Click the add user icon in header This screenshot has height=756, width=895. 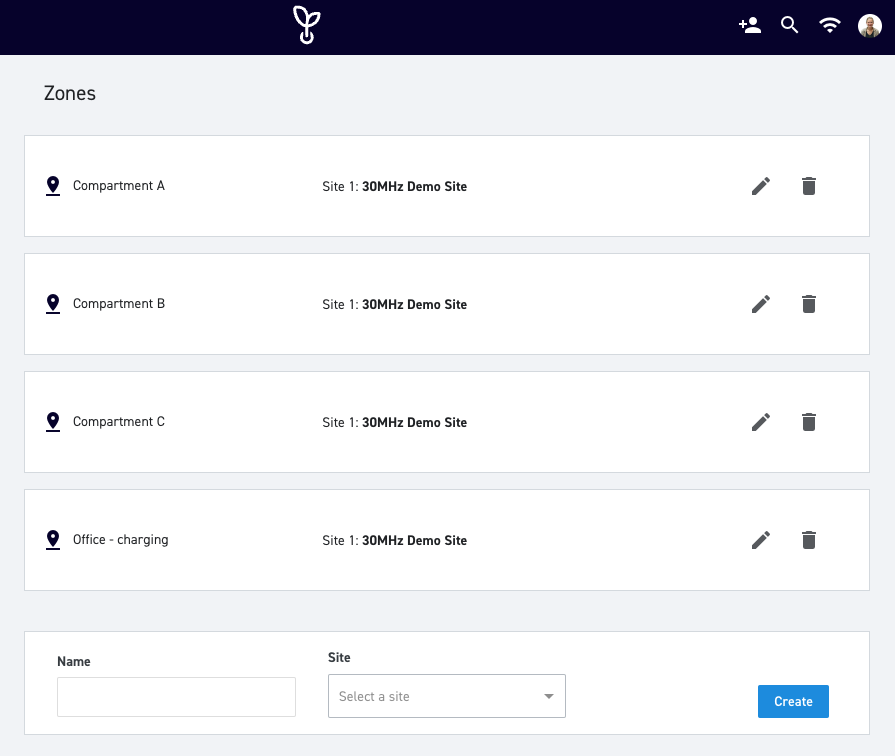click(749, 25)
